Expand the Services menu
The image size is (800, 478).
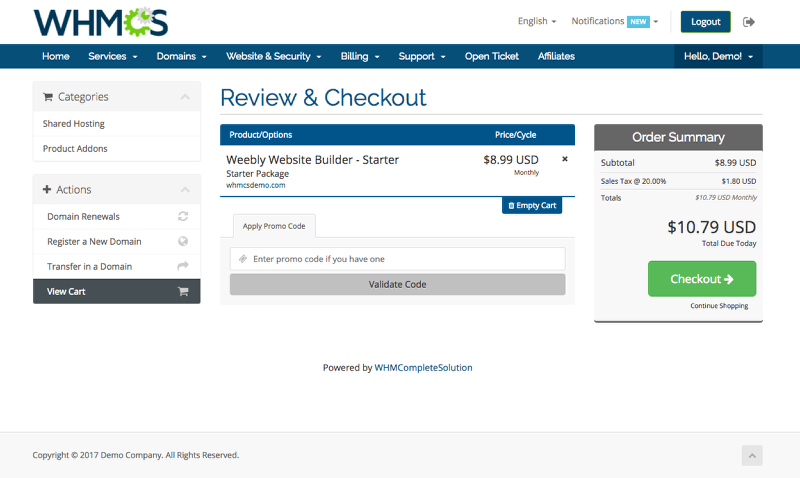pyautogui.click(x=113, y=56)
